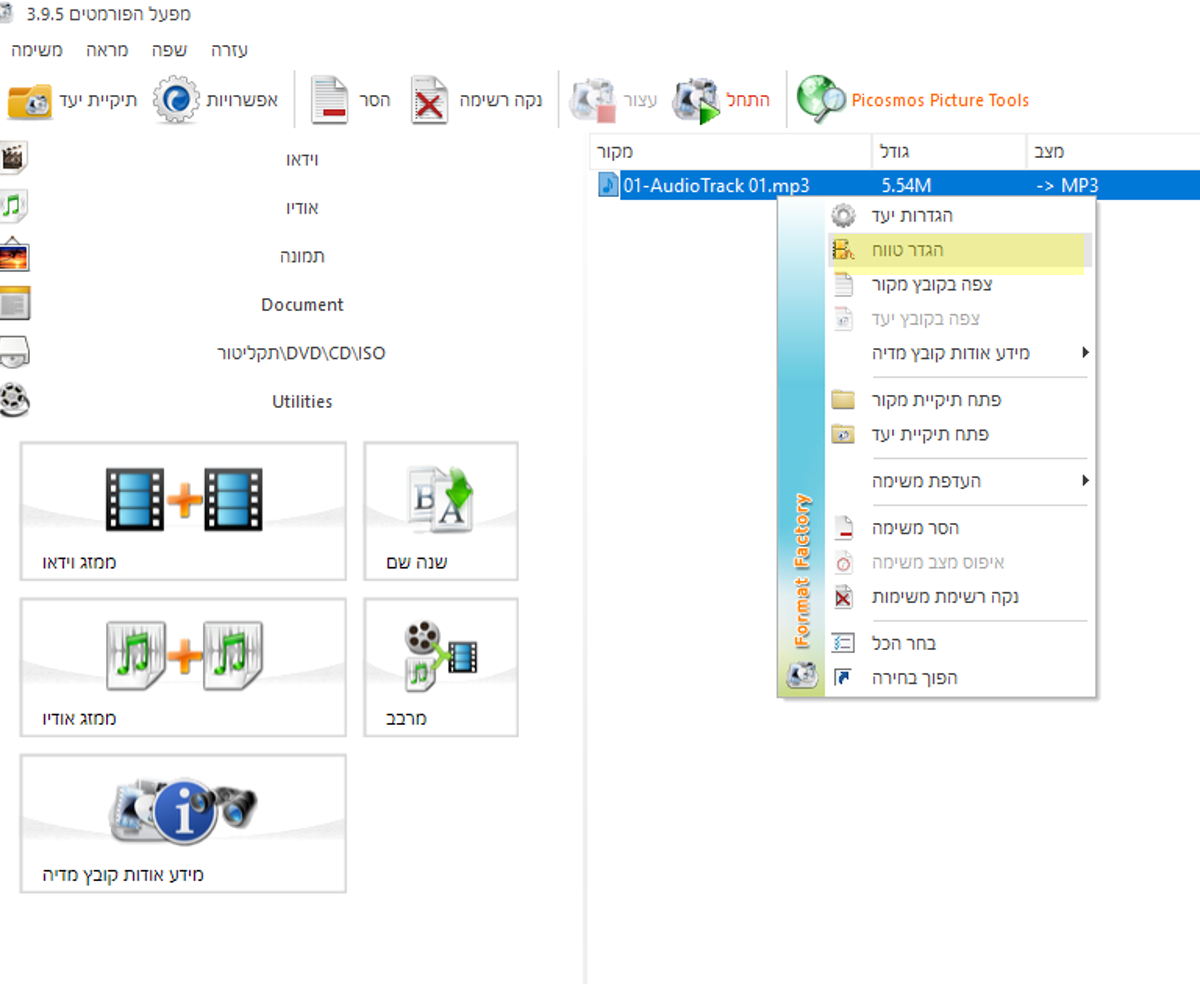Viewport: 1200px width, 984px height.
Task: Expand the וידאו category clapperboard icon
Action: pyautogui.click(x=14, y=158)
